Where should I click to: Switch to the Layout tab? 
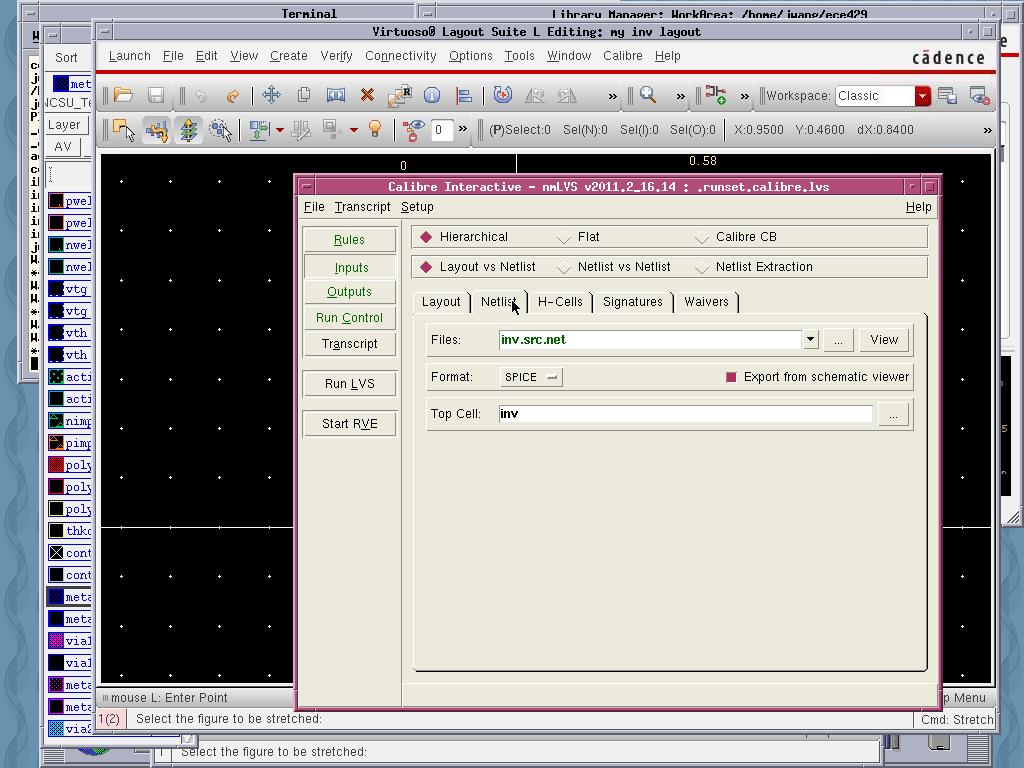tap(441, 302)
